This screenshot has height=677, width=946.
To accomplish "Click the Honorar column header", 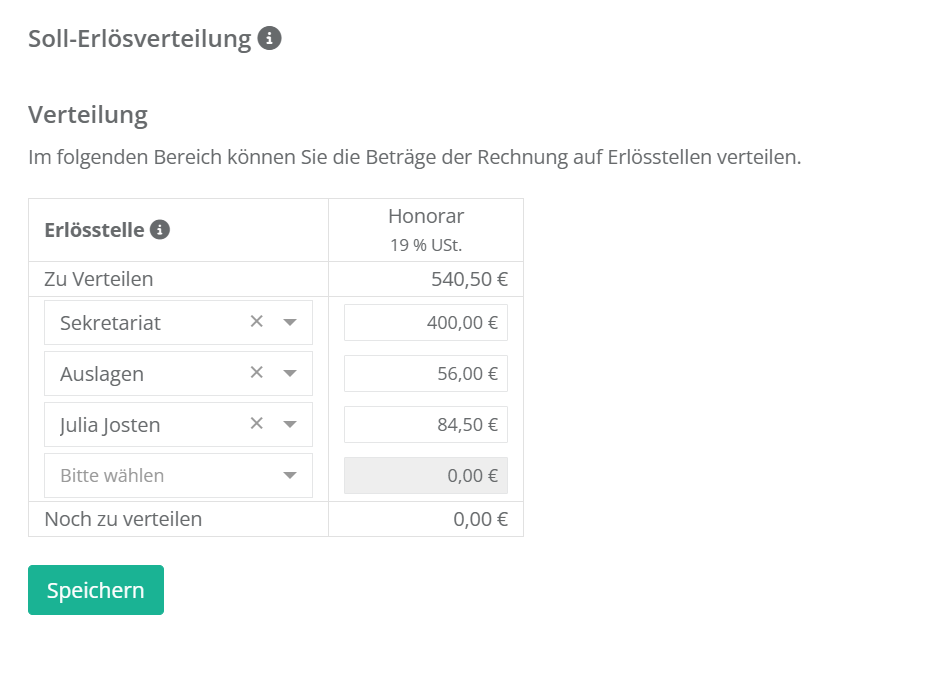I will tap(426, 217).
